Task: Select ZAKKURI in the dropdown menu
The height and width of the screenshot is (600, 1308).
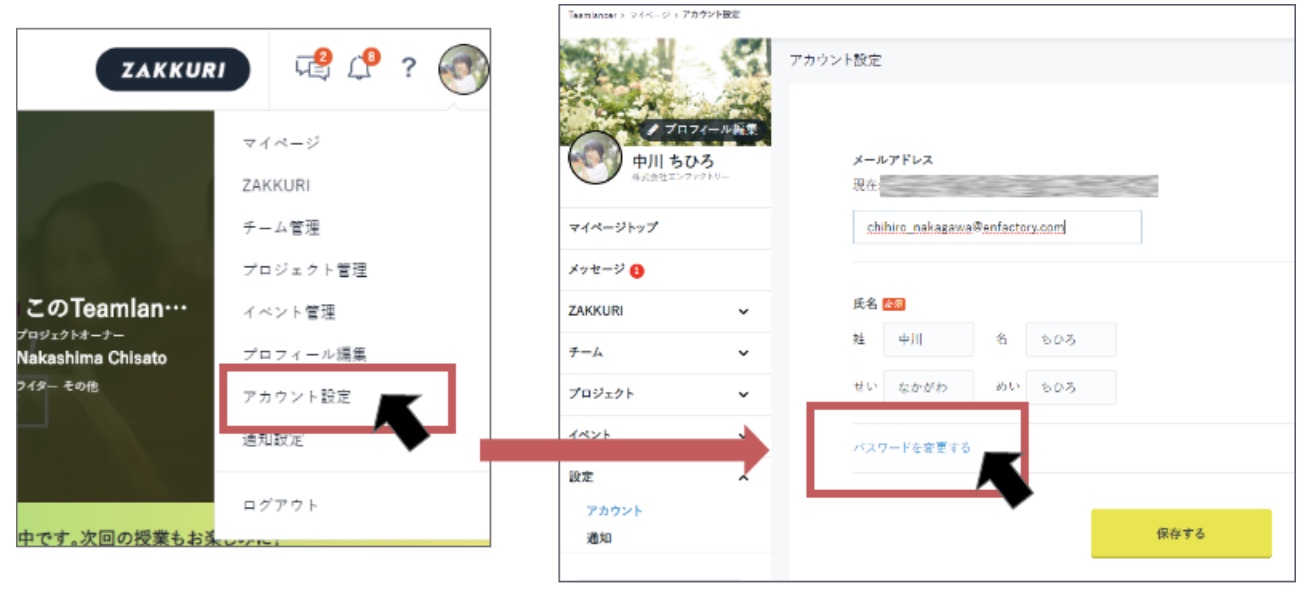Action: click(276, 186)
